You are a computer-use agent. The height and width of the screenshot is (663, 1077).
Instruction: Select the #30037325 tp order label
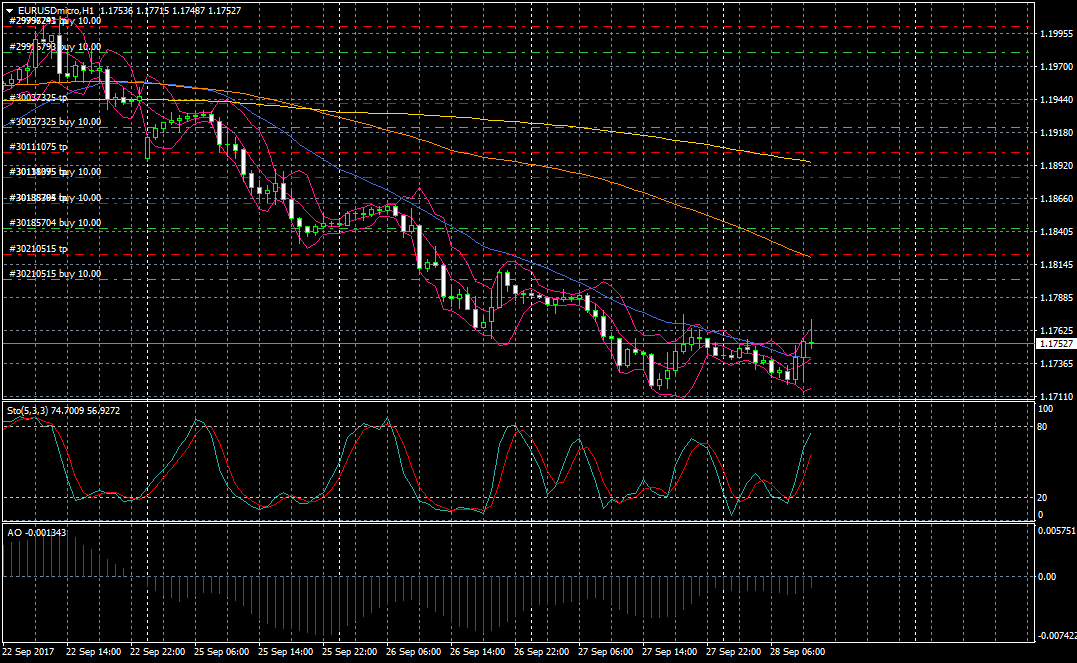click(38, 98)
